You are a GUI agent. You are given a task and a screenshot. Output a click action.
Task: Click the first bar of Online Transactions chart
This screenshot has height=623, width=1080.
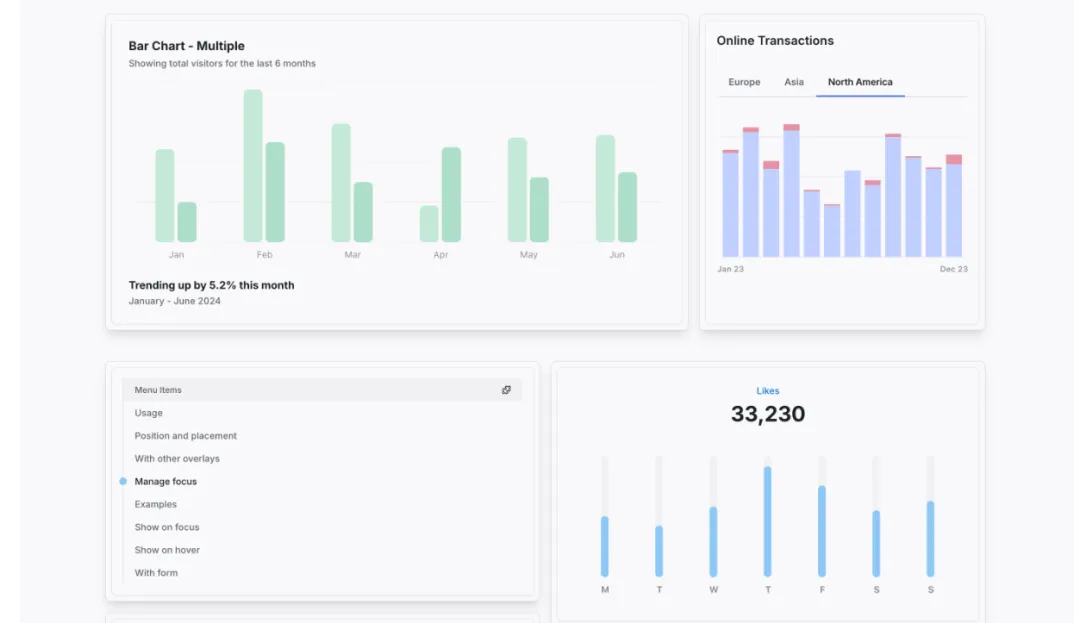pos(730,203)
